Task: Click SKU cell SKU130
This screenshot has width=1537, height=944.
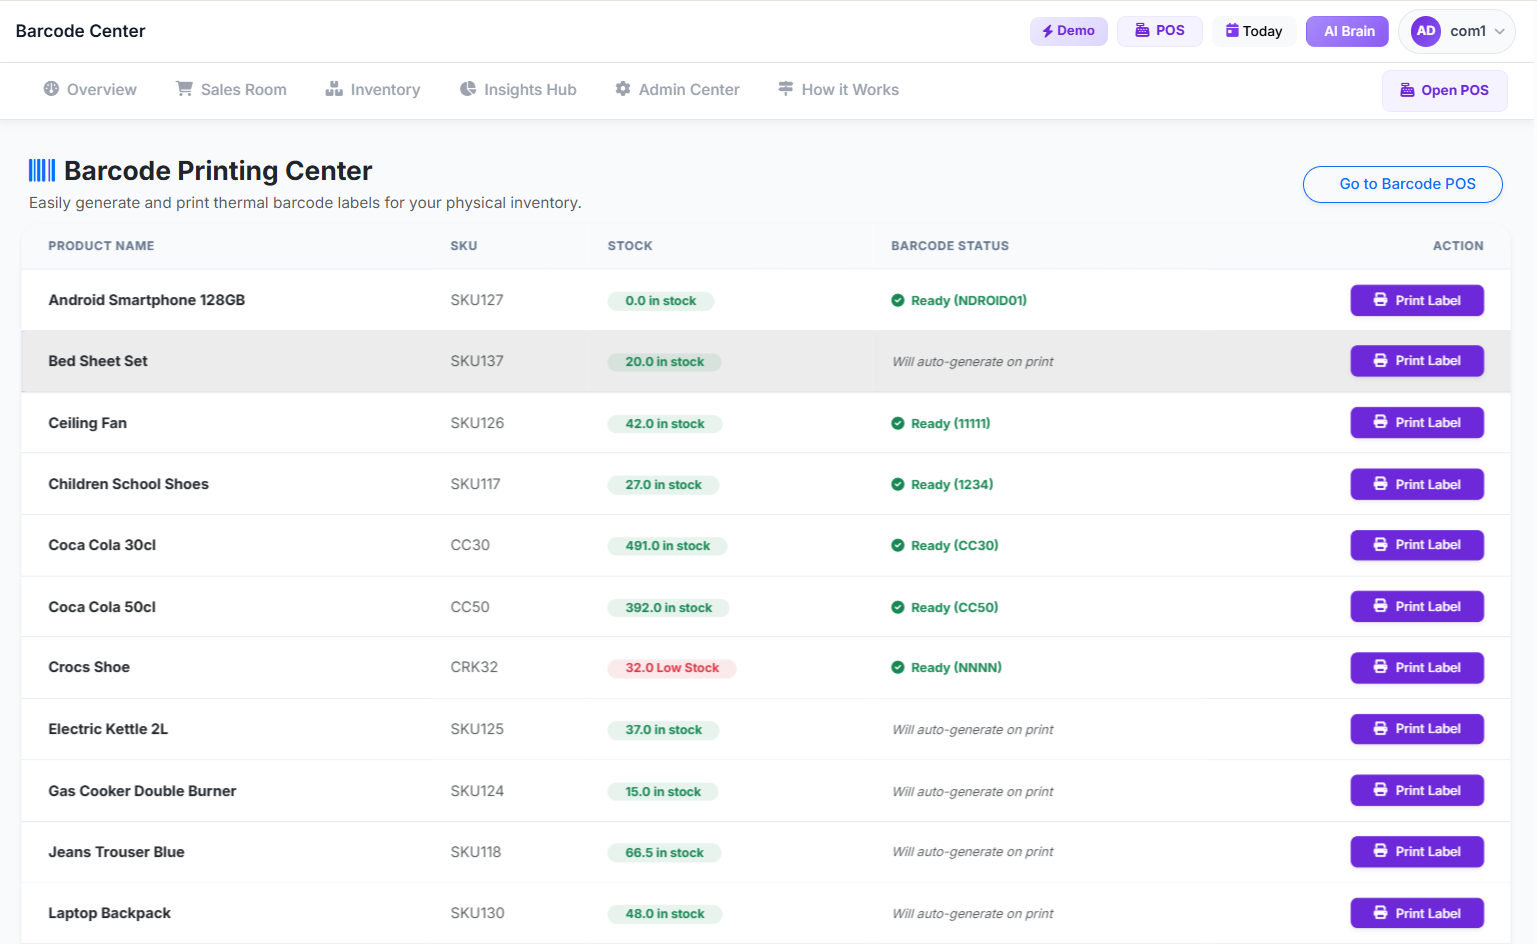Action: pyautogui.click(x=477, y=913)
